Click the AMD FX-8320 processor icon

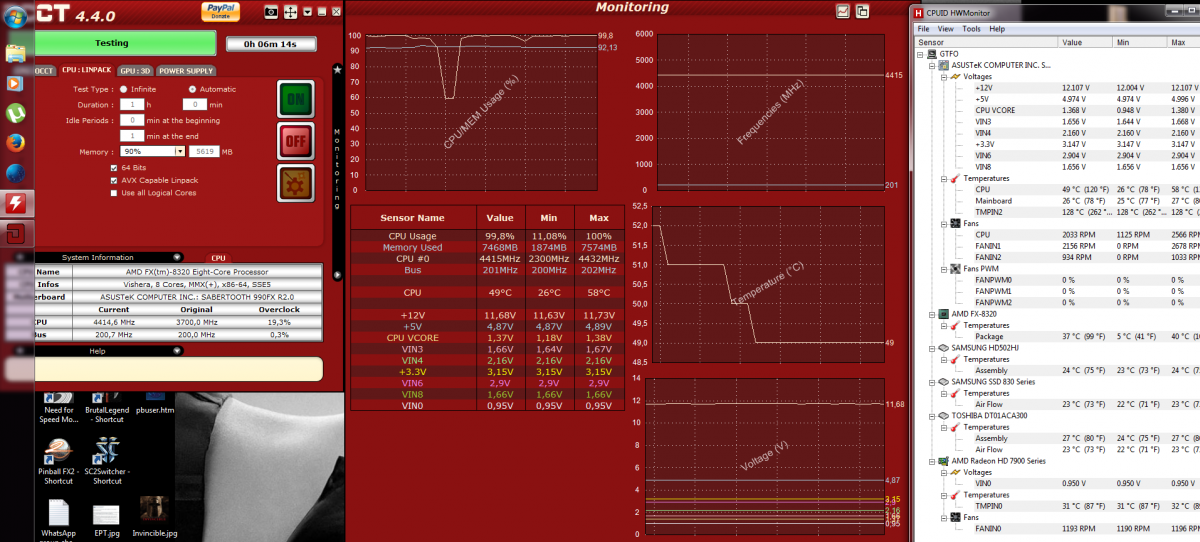tap(943, 314)
